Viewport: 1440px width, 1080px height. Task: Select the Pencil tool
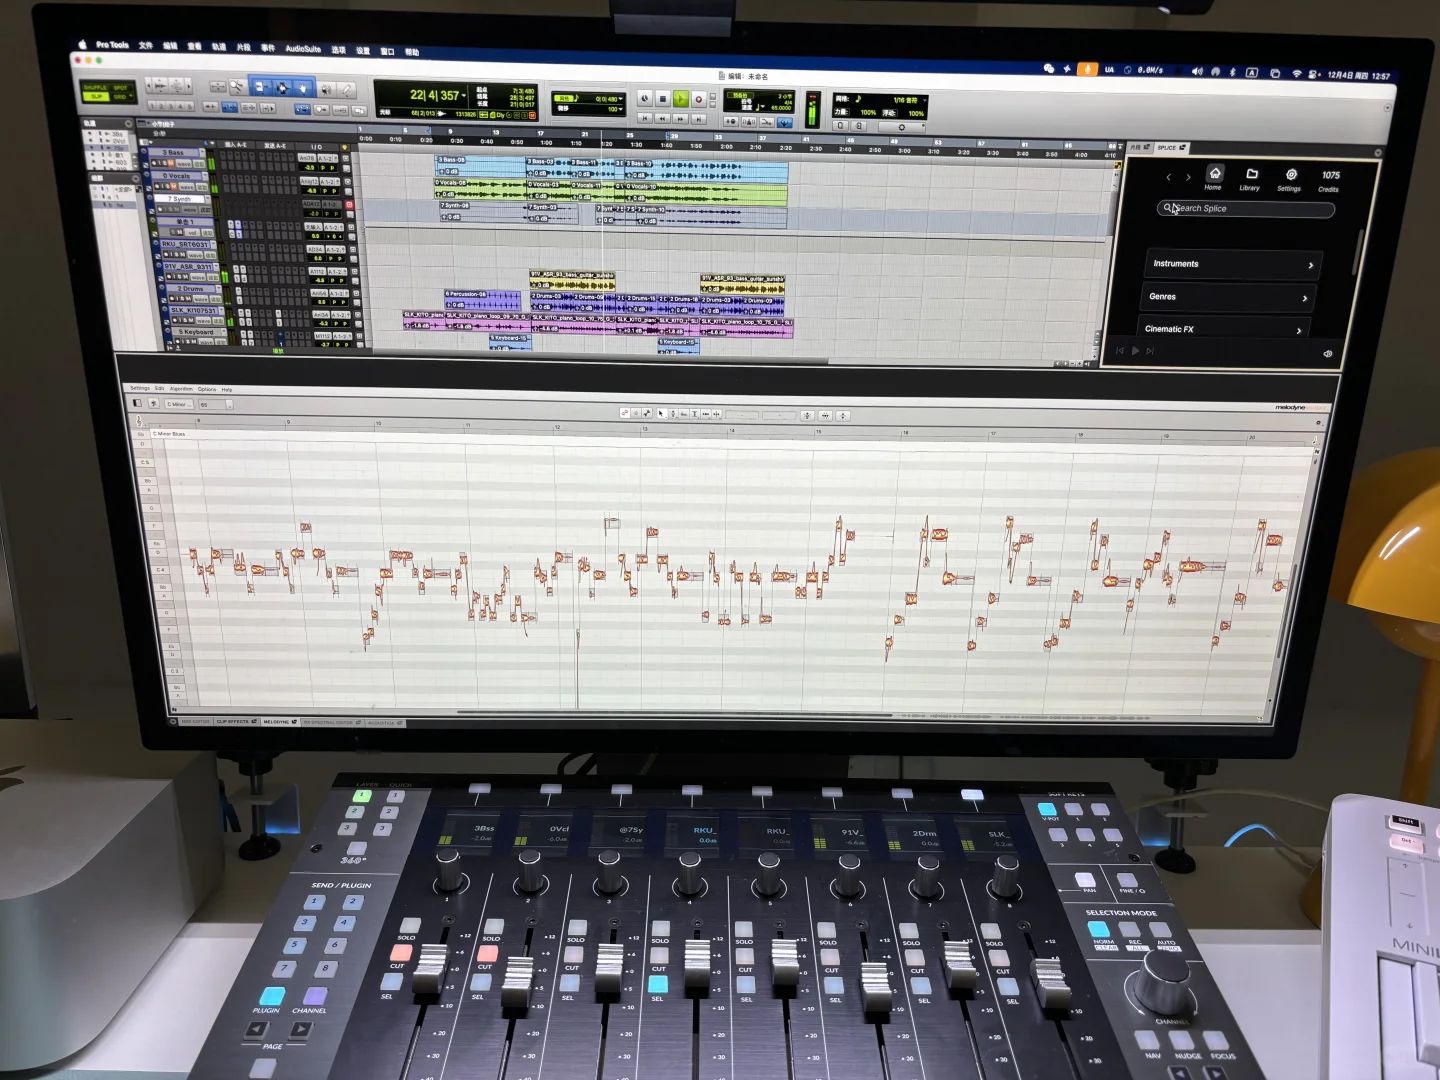pos(346,90)
